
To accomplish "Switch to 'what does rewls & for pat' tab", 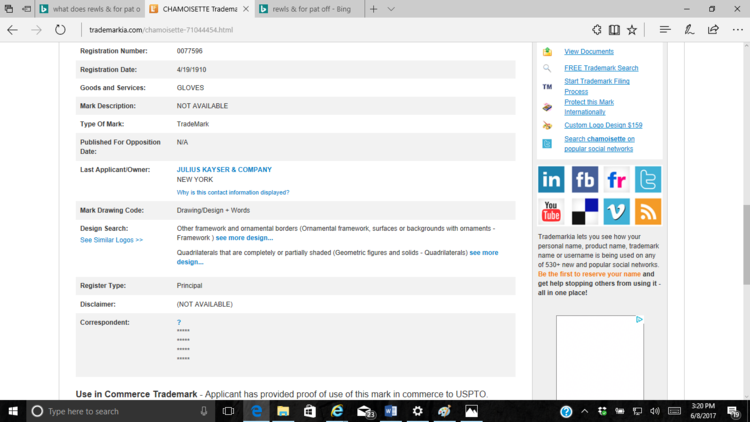I will pos(91,9).
